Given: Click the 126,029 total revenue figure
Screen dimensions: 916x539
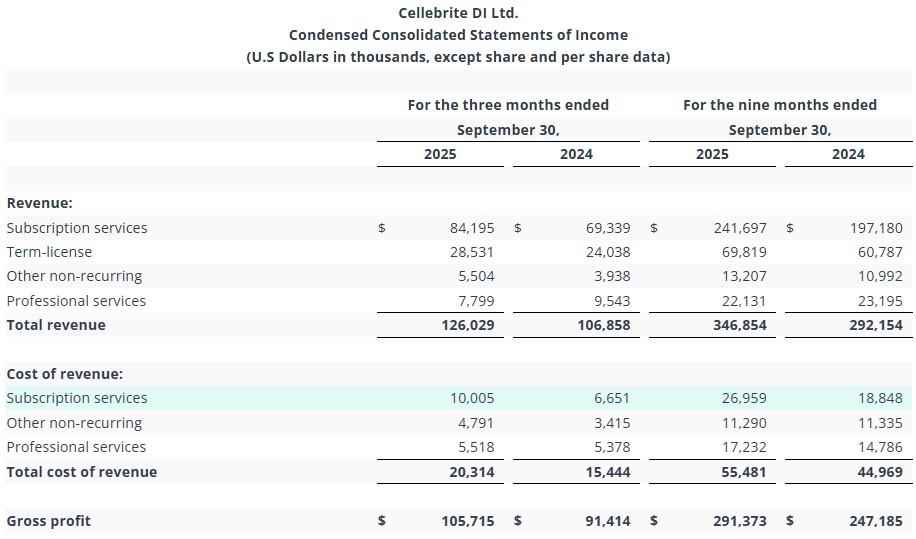Looking at the screenshot, I should click(468, 325).
